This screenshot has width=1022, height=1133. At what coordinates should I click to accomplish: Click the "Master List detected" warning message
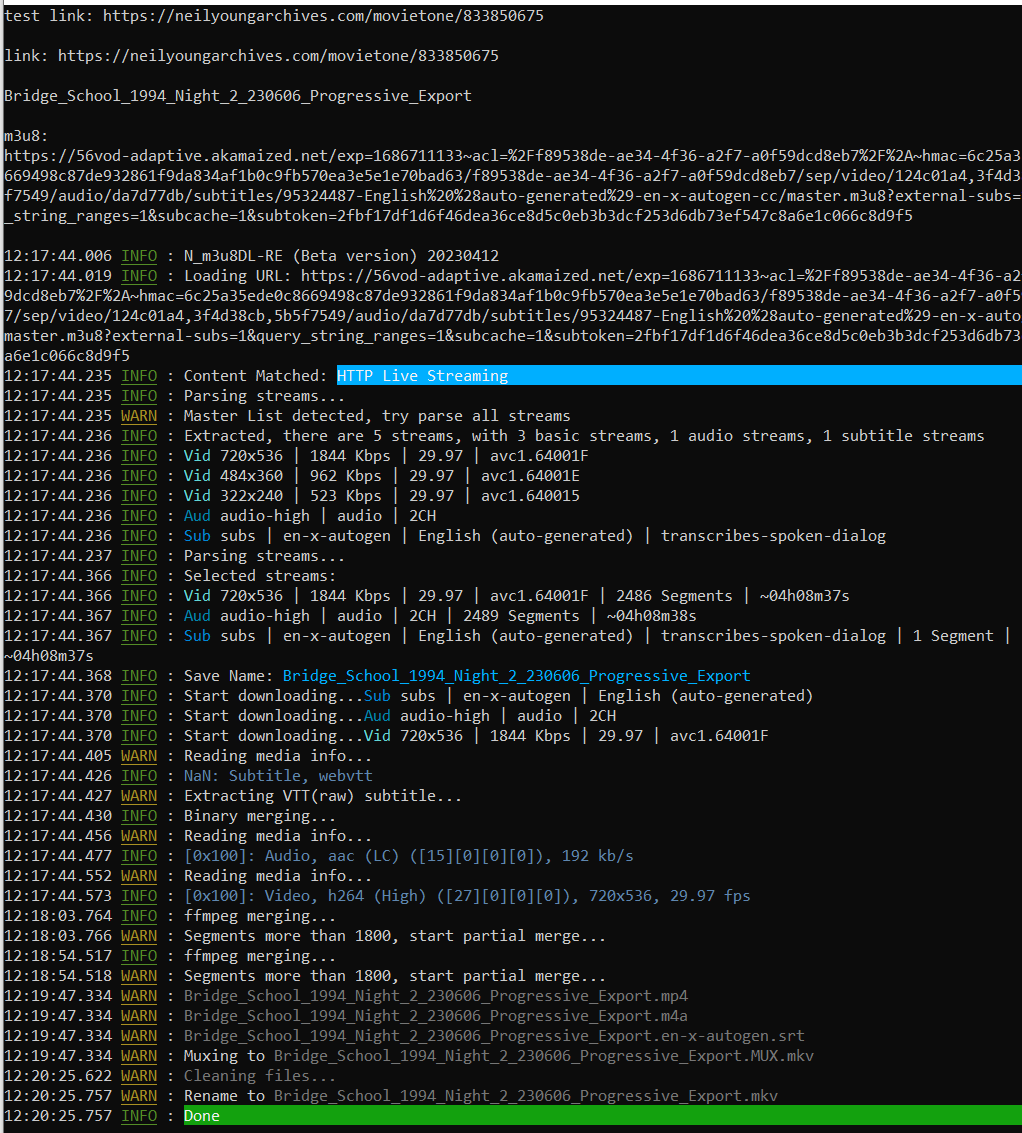[376, 416]
